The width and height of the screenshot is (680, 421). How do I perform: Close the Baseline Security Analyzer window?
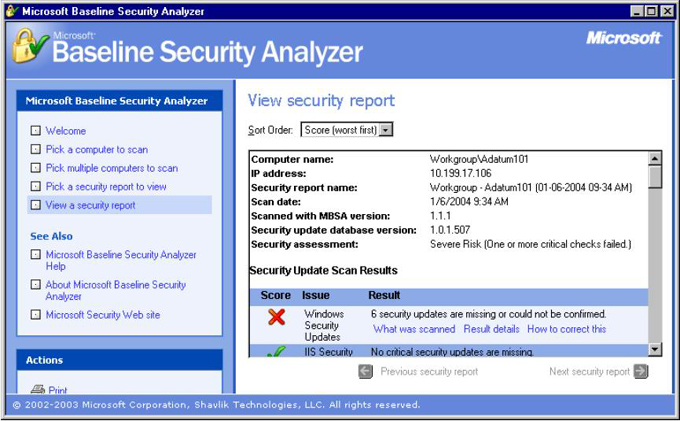click(x=667, y=11)
